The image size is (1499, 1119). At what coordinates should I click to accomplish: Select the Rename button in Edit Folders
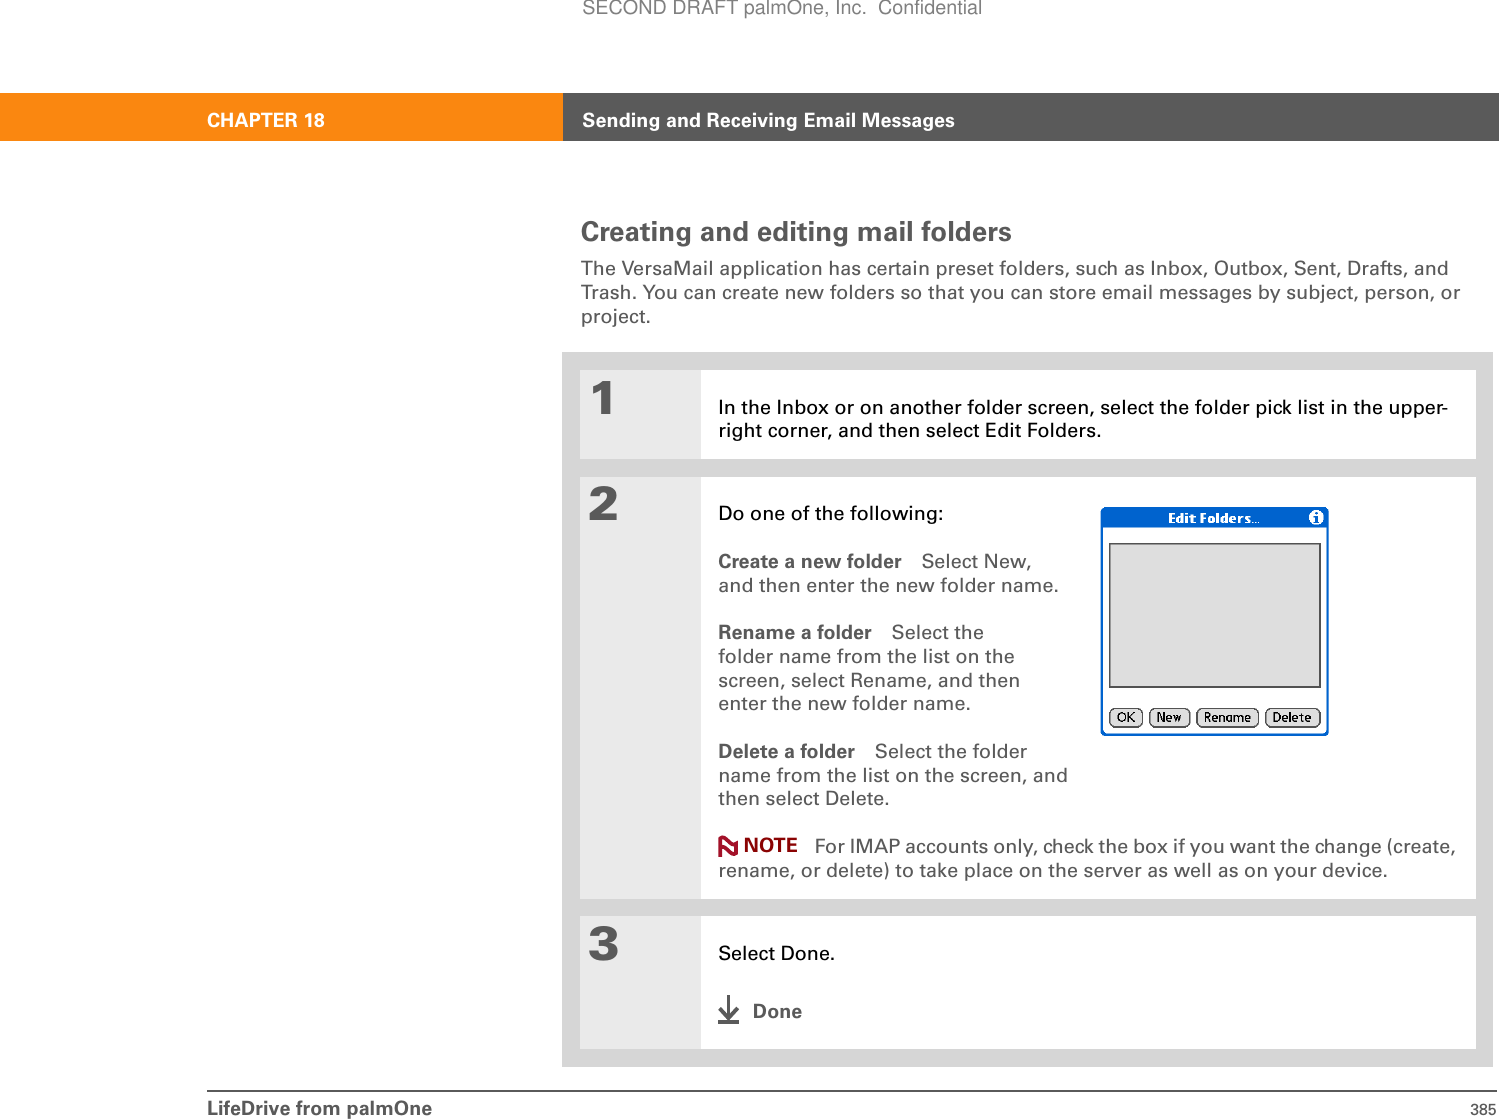tap(1227, 717)
